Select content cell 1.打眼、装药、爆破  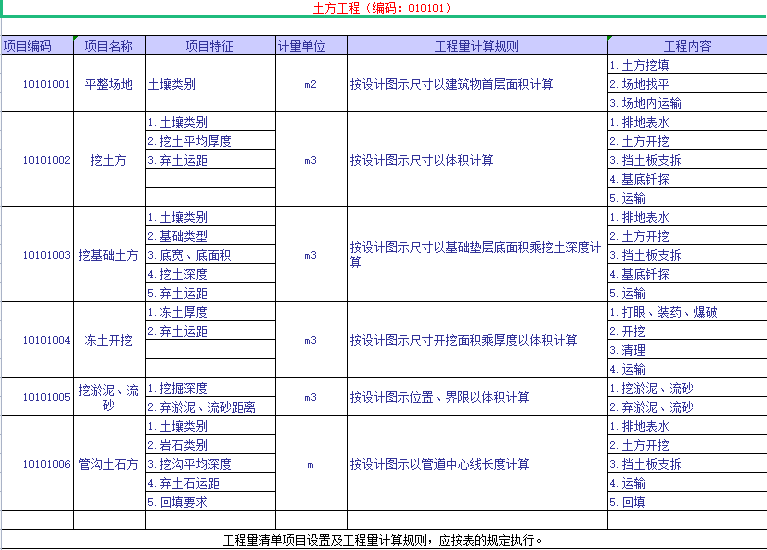coord(687,312)
